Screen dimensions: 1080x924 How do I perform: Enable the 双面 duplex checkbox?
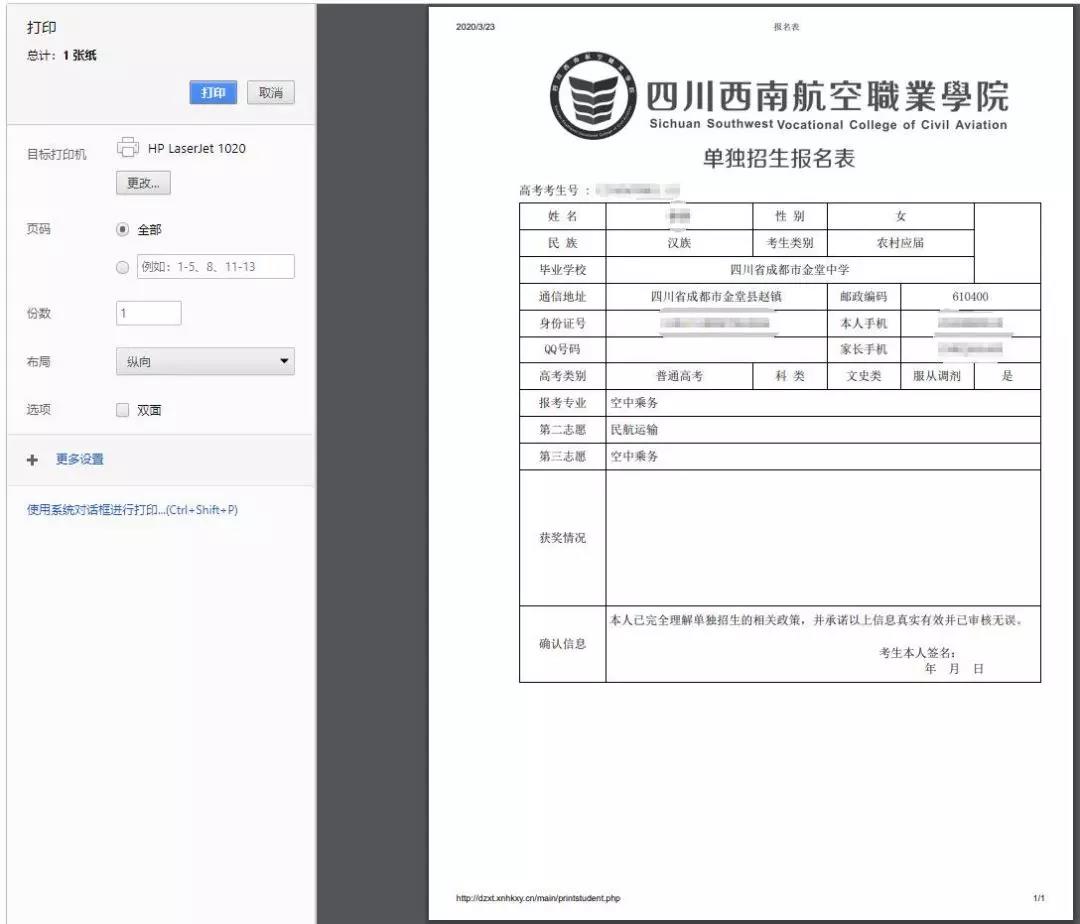tap(123, 410)
